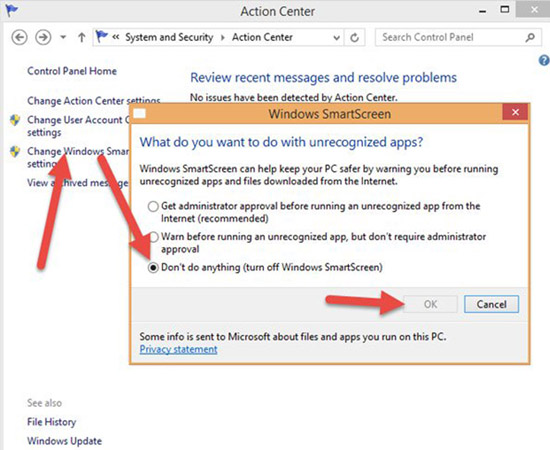Open Change Windows SmartScreen settings link

tap(78, 157)
